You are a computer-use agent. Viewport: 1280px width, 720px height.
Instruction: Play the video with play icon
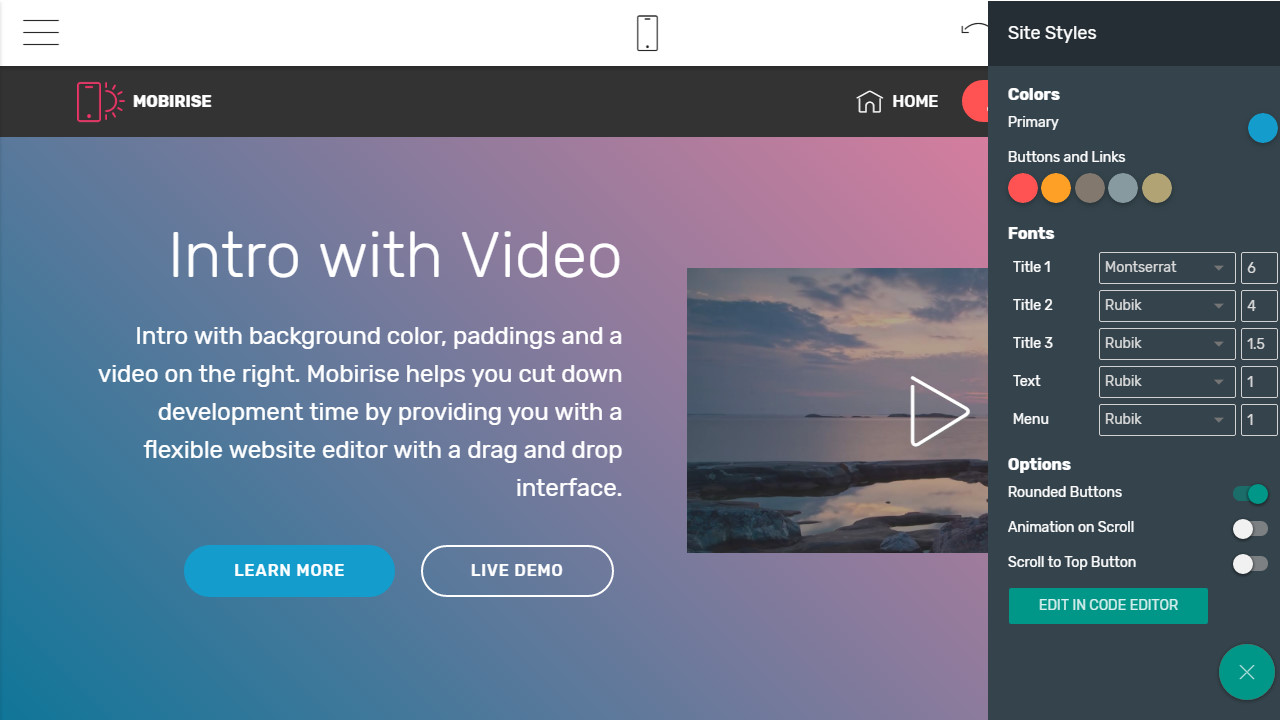938,411
